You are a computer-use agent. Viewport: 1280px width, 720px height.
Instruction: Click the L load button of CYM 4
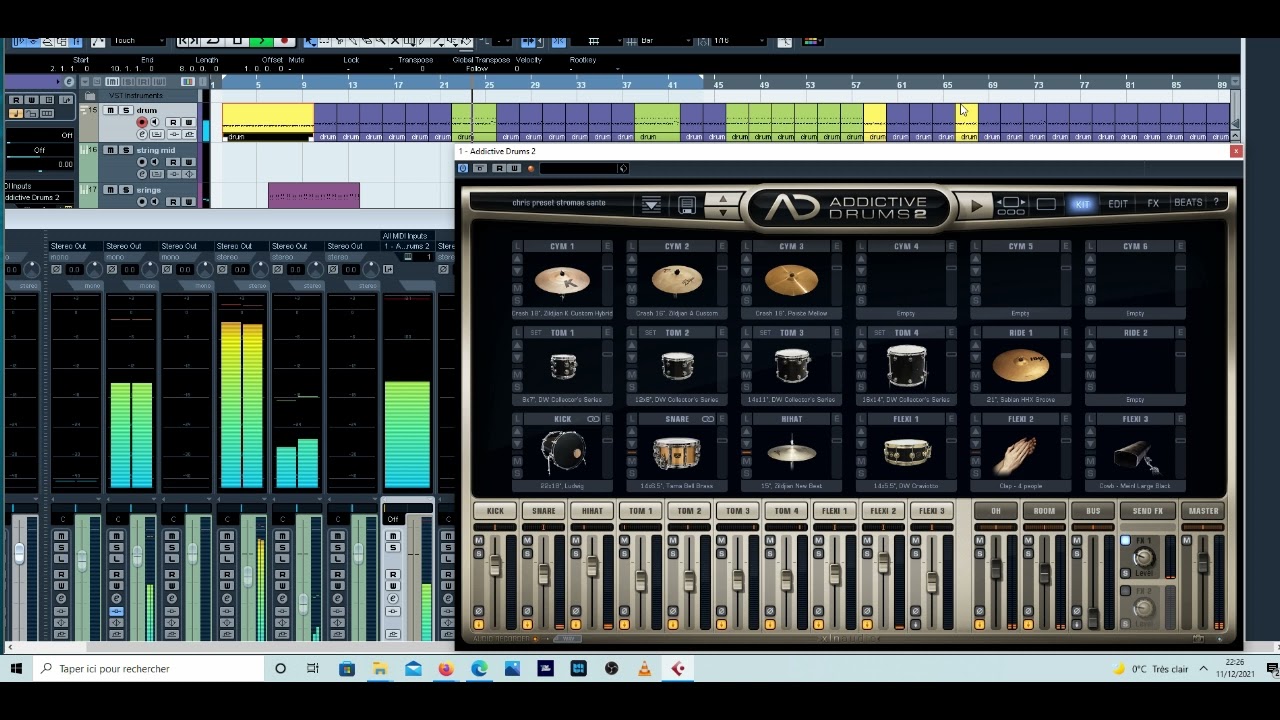pyautogui.click(x=861, y=246)
